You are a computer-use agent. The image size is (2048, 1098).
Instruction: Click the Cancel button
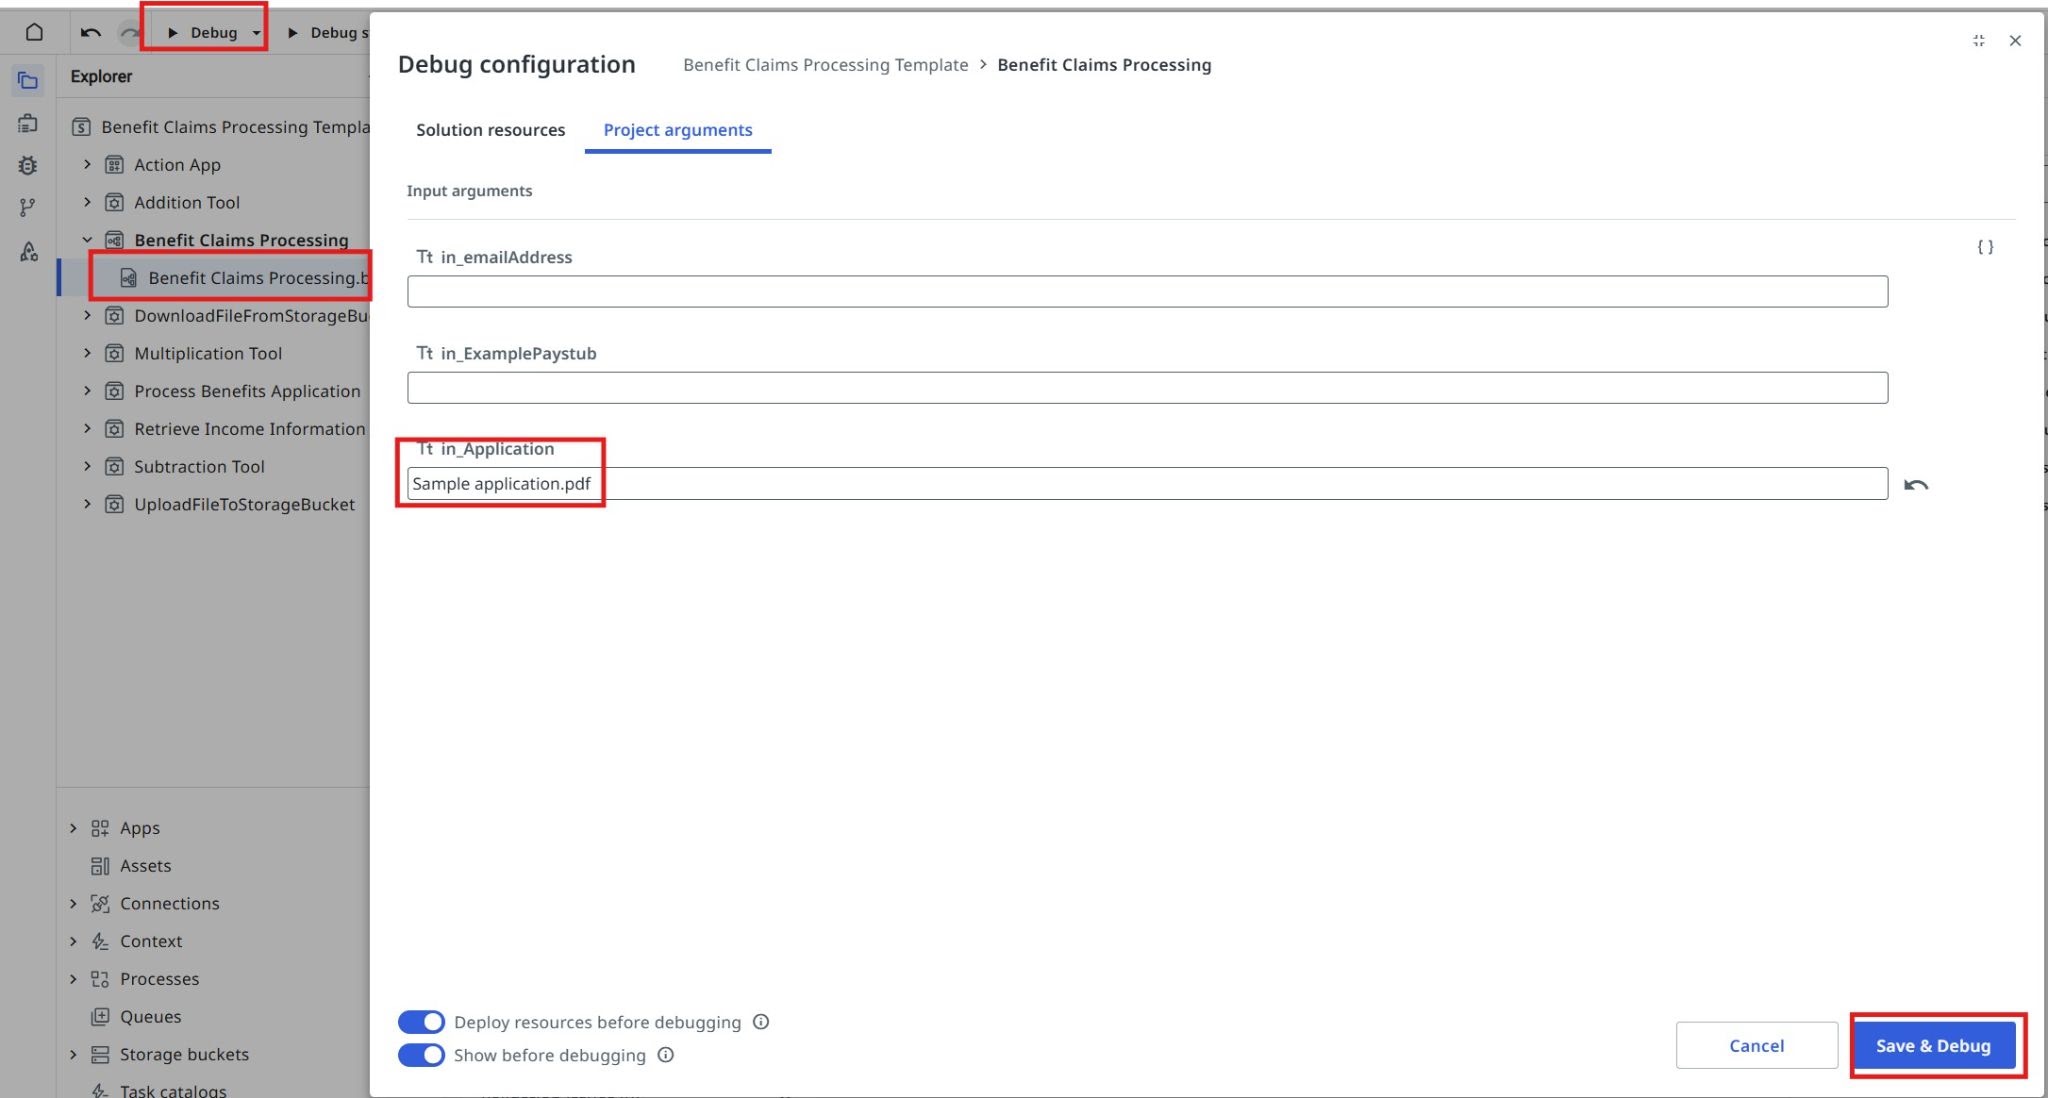tap(1756, 1045)
